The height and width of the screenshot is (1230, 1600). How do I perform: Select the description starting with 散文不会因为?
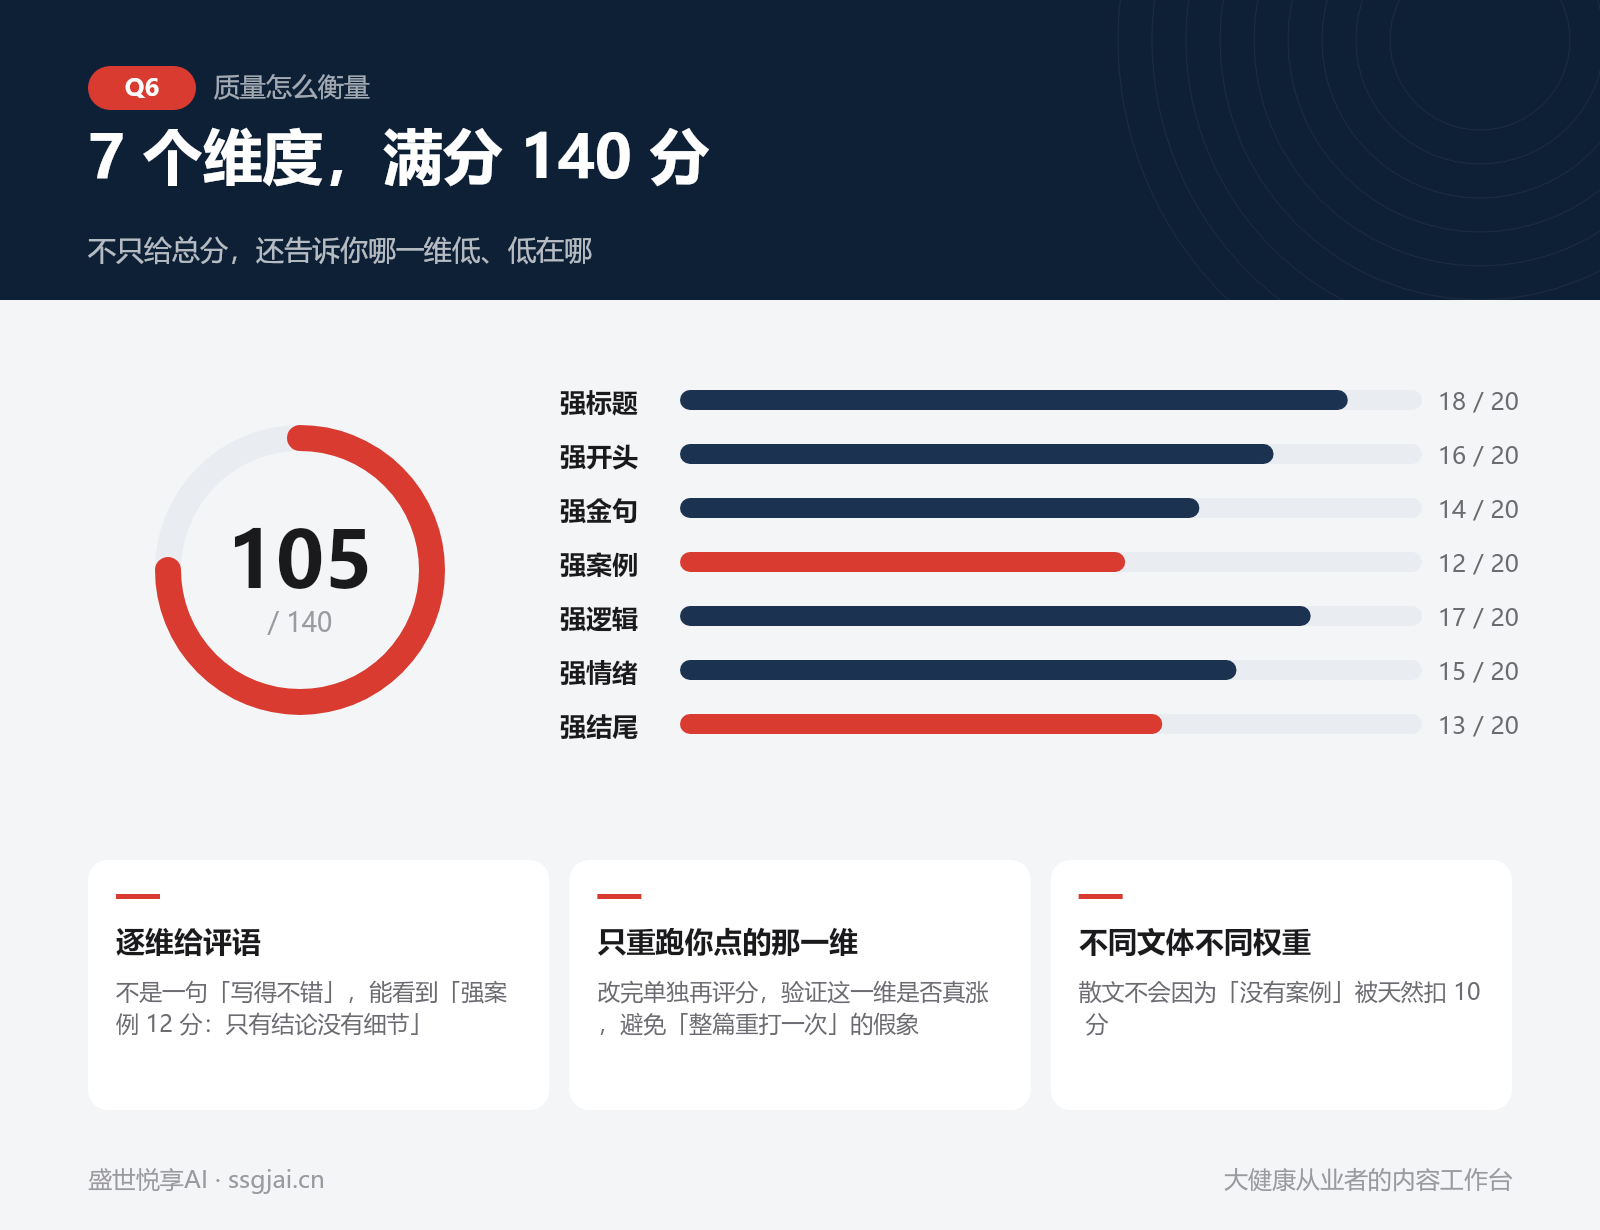click(1280, 1008)
